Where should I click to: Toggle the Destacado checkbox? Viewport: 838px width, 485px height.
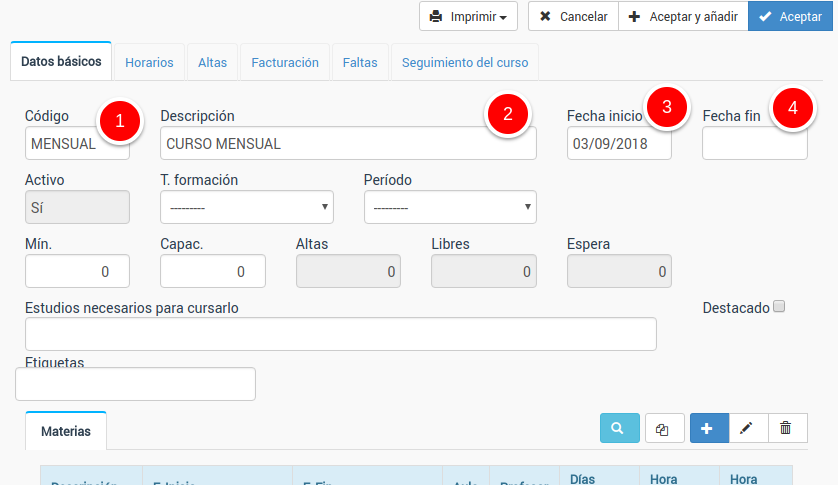[x=779, y=307]
